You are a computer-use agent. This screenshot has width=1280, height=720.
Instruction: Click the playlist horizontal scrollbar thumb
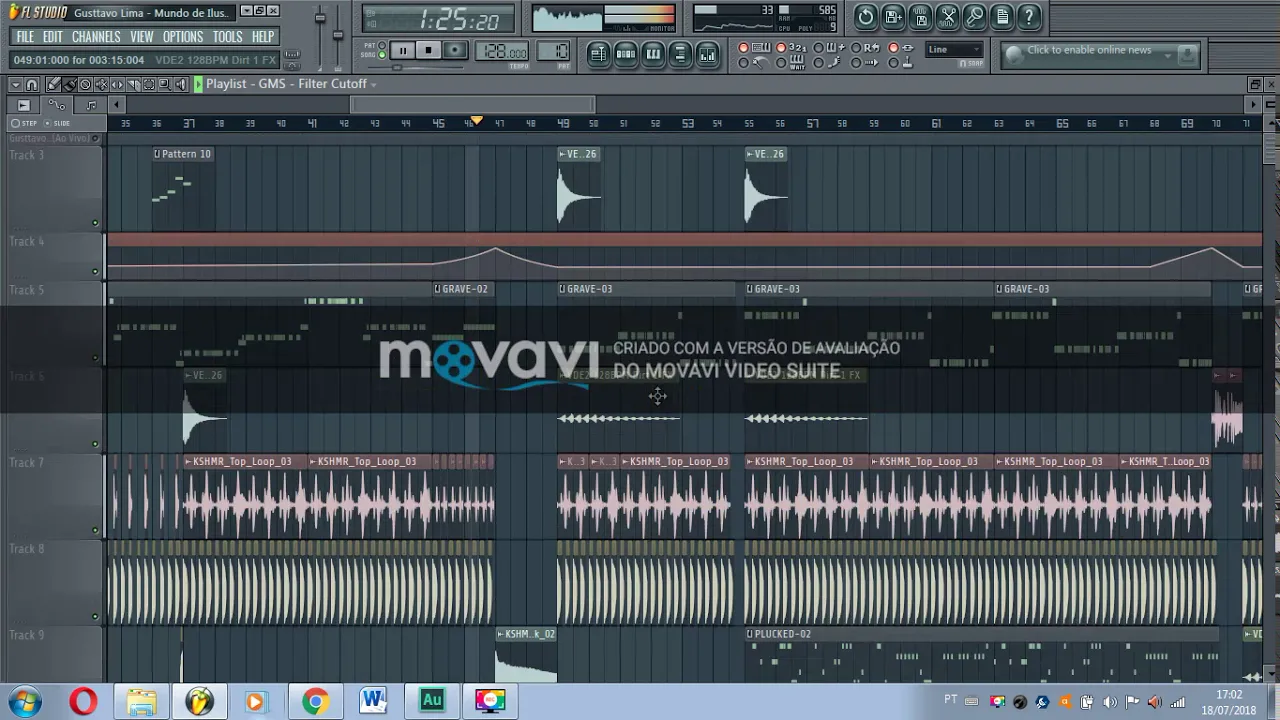point(472,104)
